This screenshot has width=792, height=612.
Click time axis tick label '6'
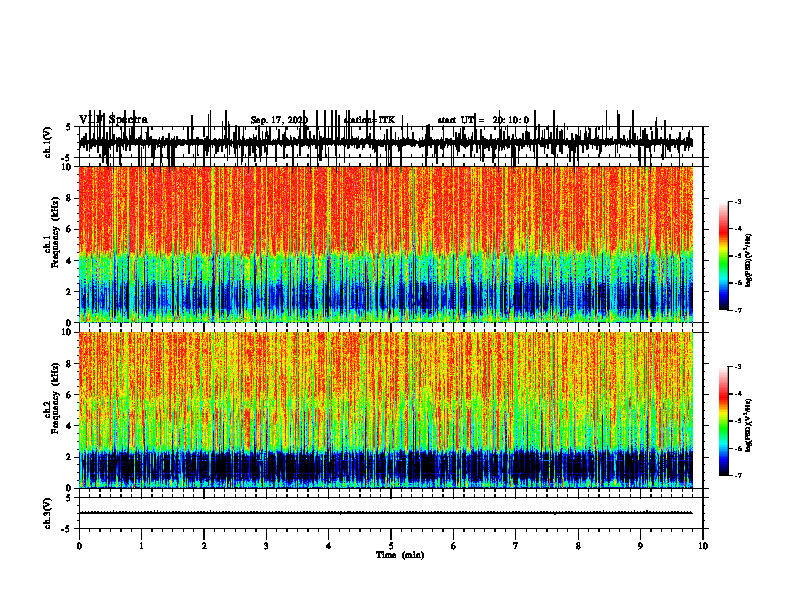(454, 546)
